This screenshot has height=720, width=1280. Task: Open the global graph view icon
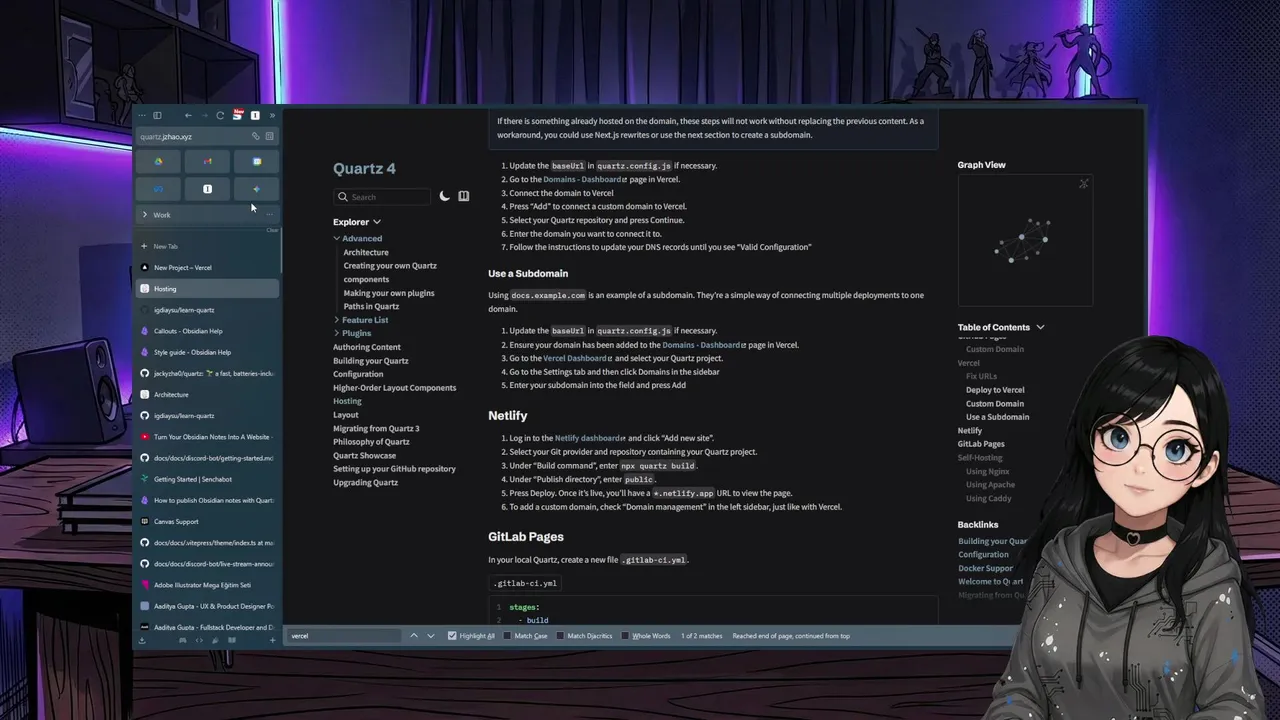pyautogui.click(x=1083, y=184)
